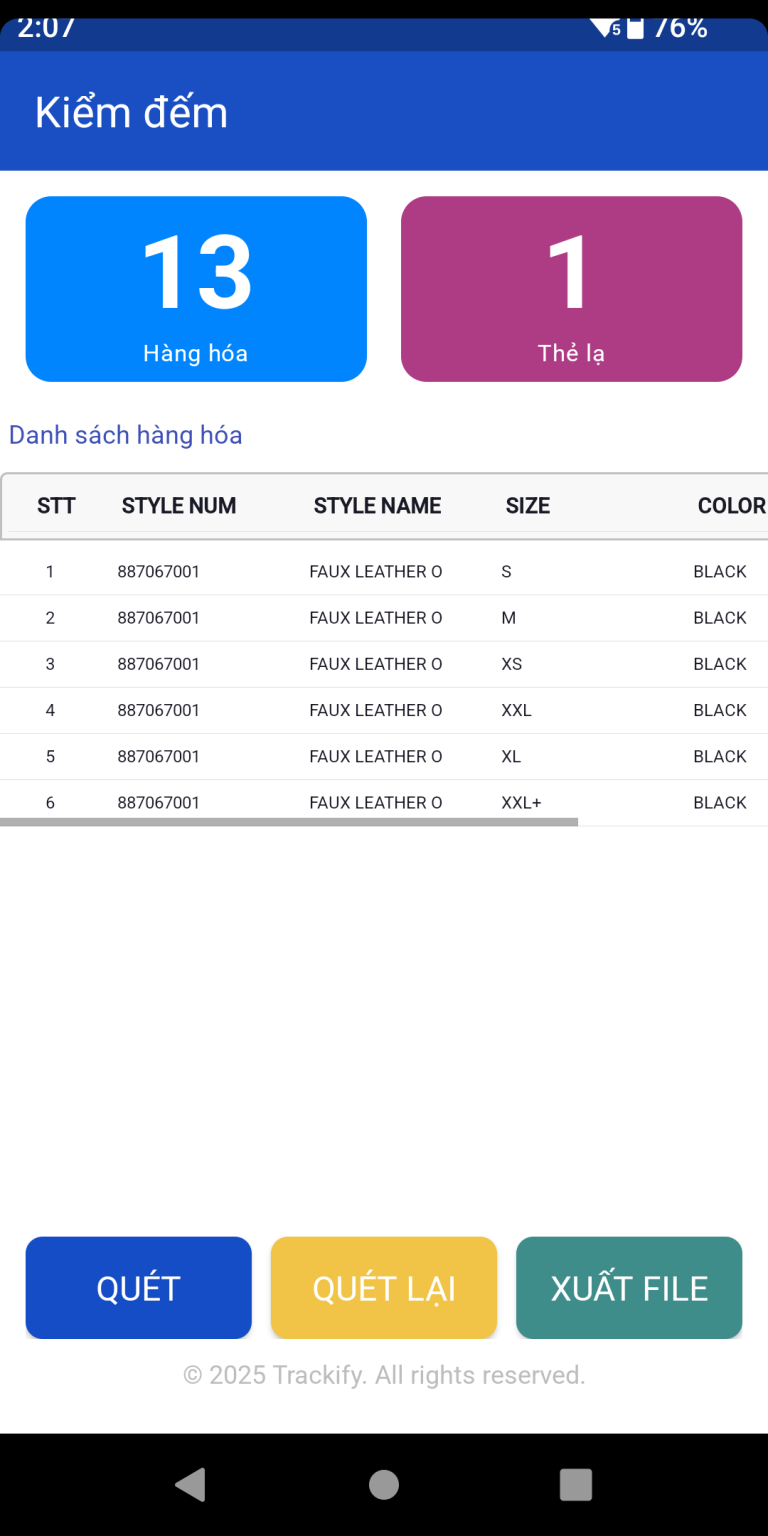This screenshot has height=1536, width=768.
Task: Tap the Android home circle icon
Action: tap(384, 1484)
